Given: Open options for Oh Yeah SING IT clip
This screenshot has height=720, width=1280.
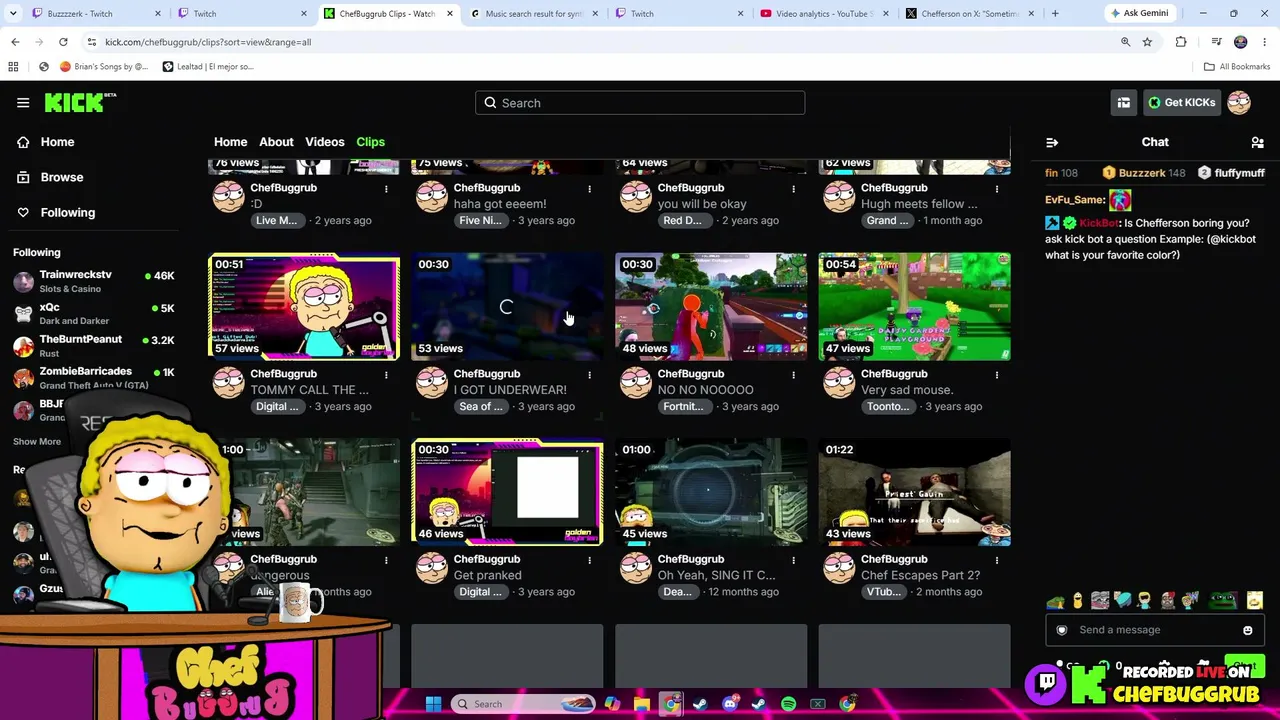Looking at the screenshot, I should pyautogui.click(x=793, y=559).
